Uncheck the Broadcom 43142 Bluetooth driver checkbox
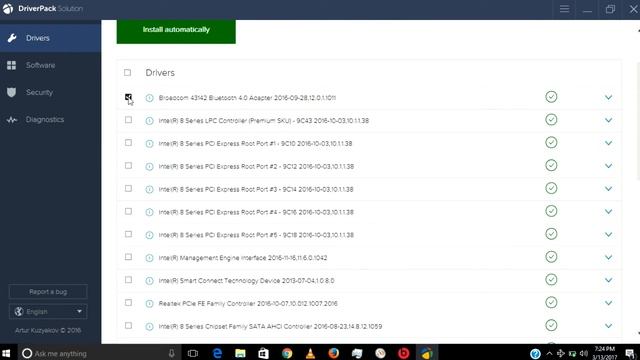Image resolution: width=640 pixels, height=360 pixels. [x=128, y=97]
